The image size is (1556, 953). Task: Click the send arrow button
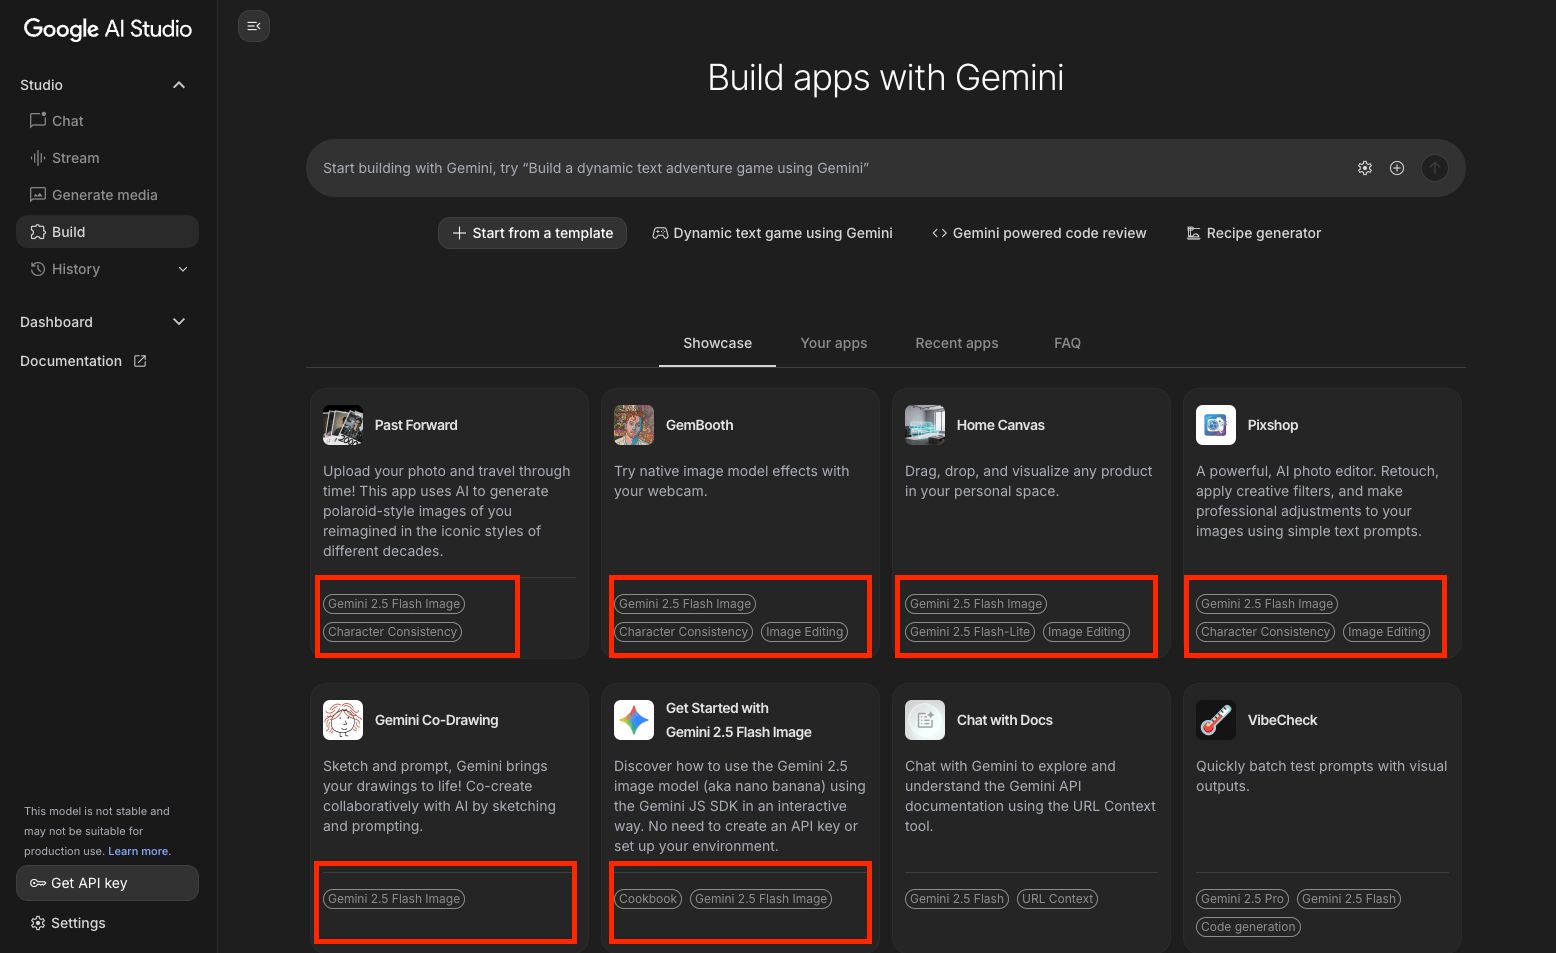[x=1435, y=168]
